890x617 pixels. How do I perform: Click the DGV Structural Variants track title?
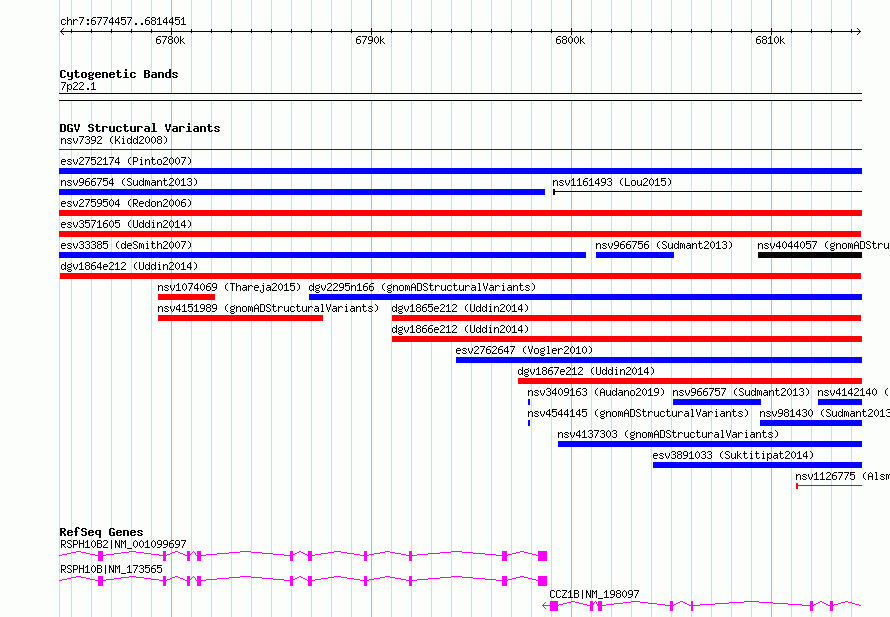140,128
